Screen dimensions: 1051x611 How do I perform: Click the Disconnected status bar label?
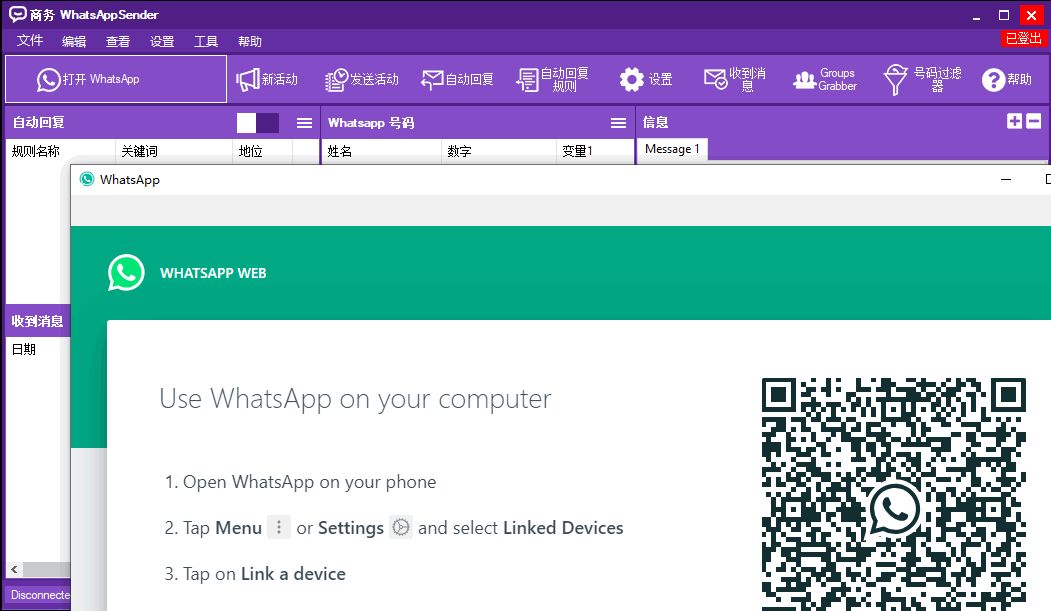tap(40, 595)
